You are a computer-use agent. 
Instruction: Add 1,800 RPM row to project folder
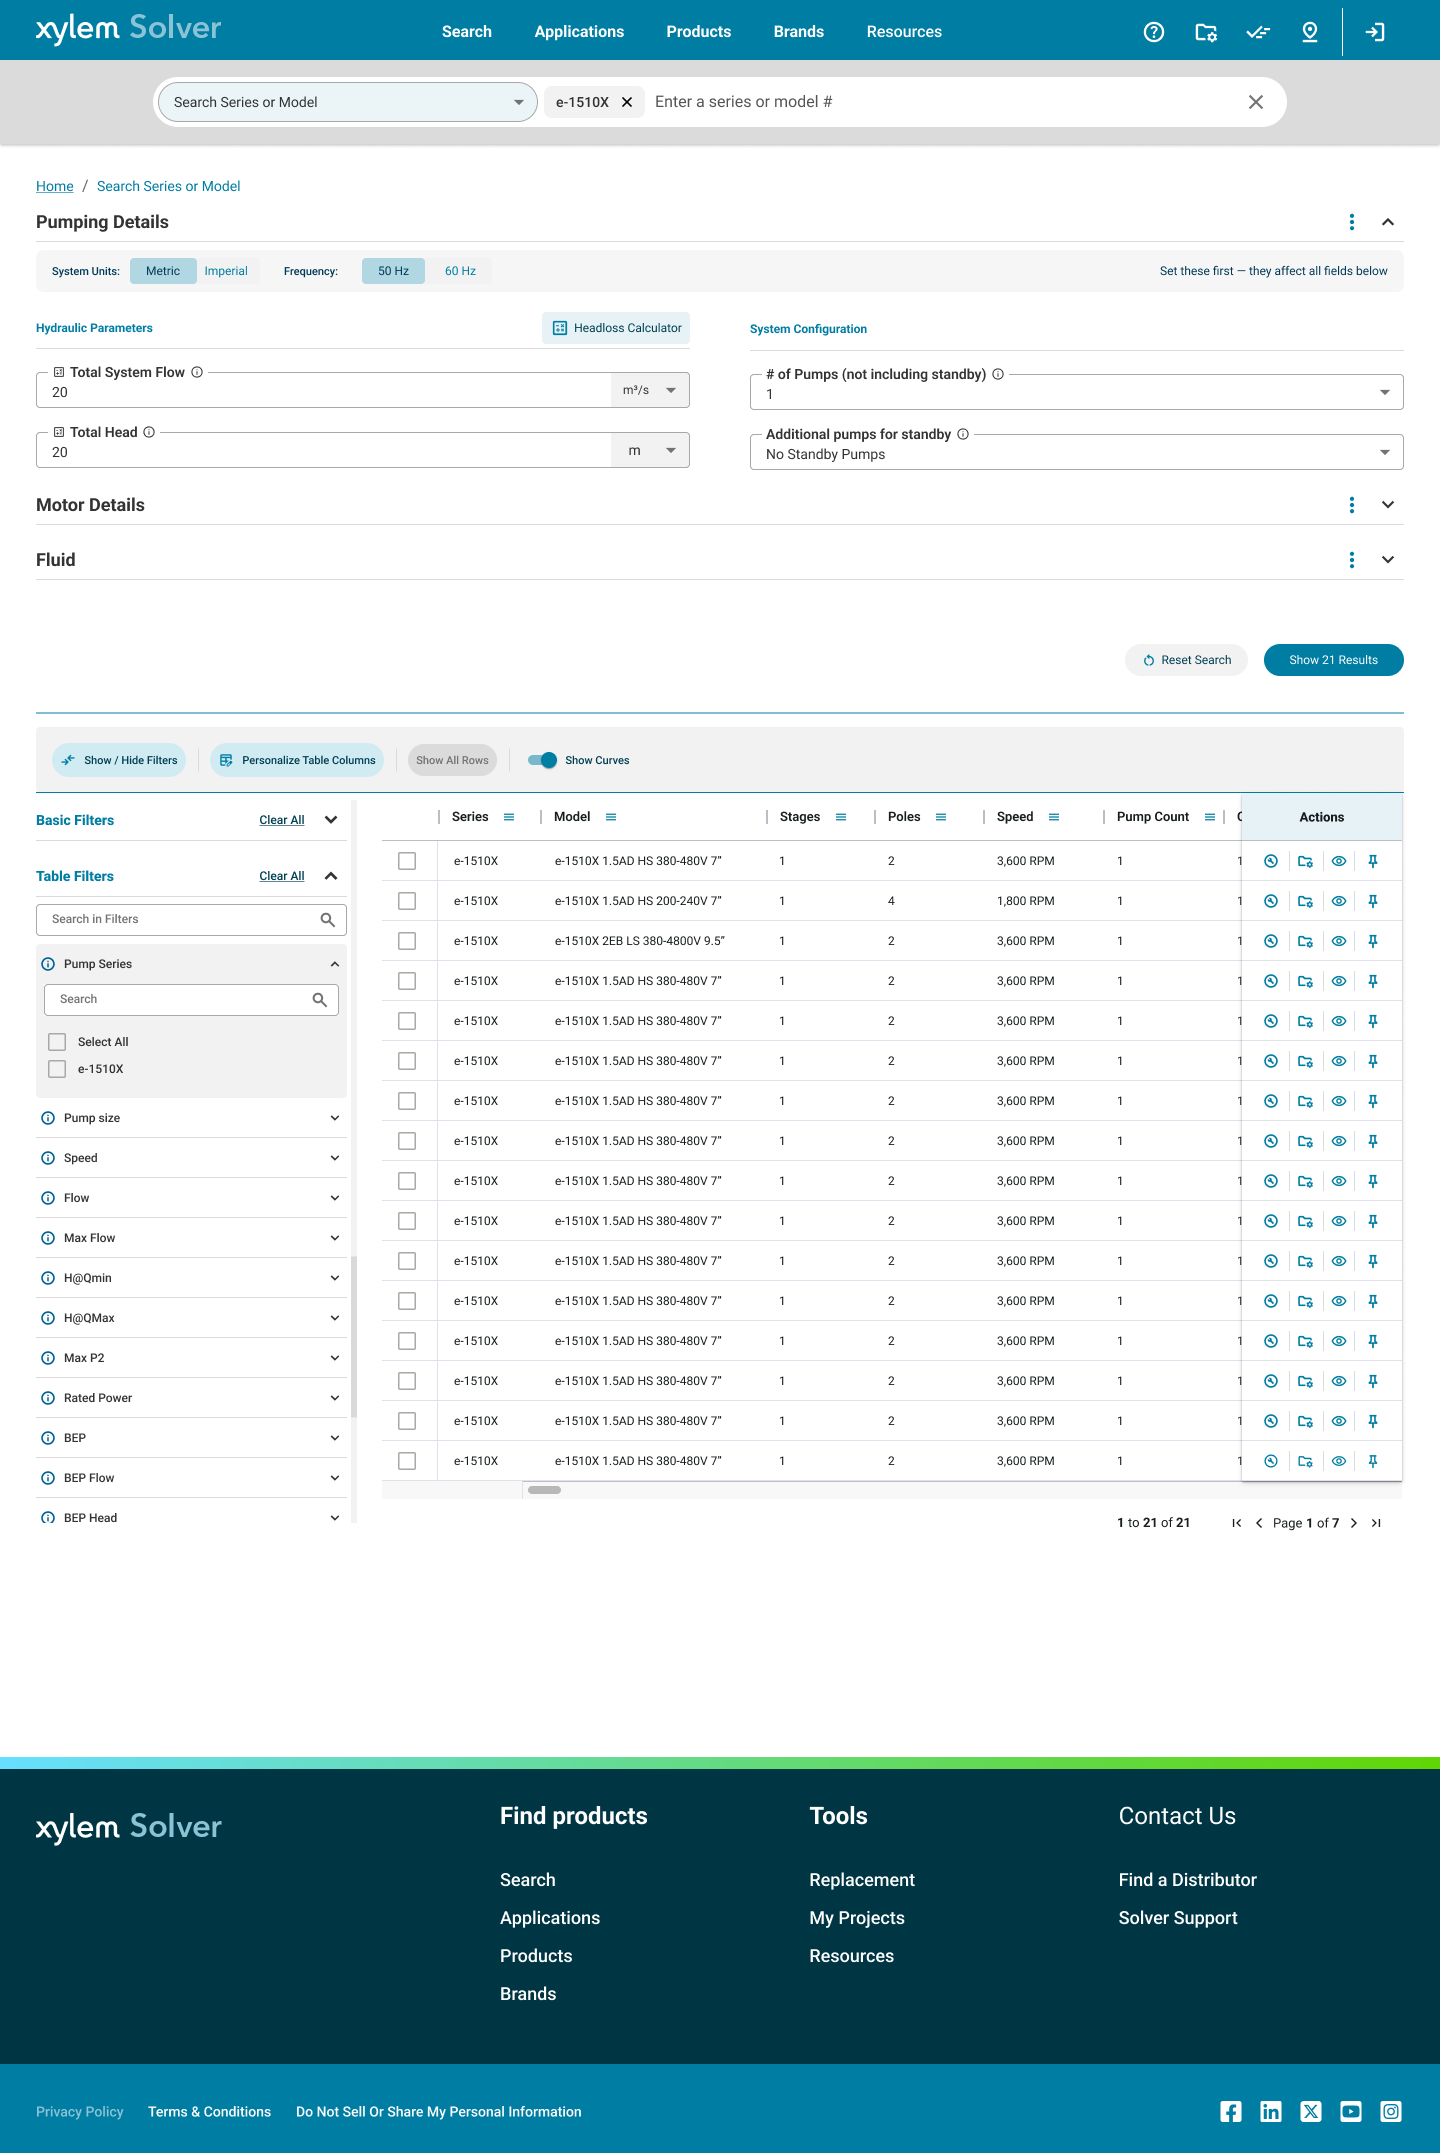point(1305,901)
